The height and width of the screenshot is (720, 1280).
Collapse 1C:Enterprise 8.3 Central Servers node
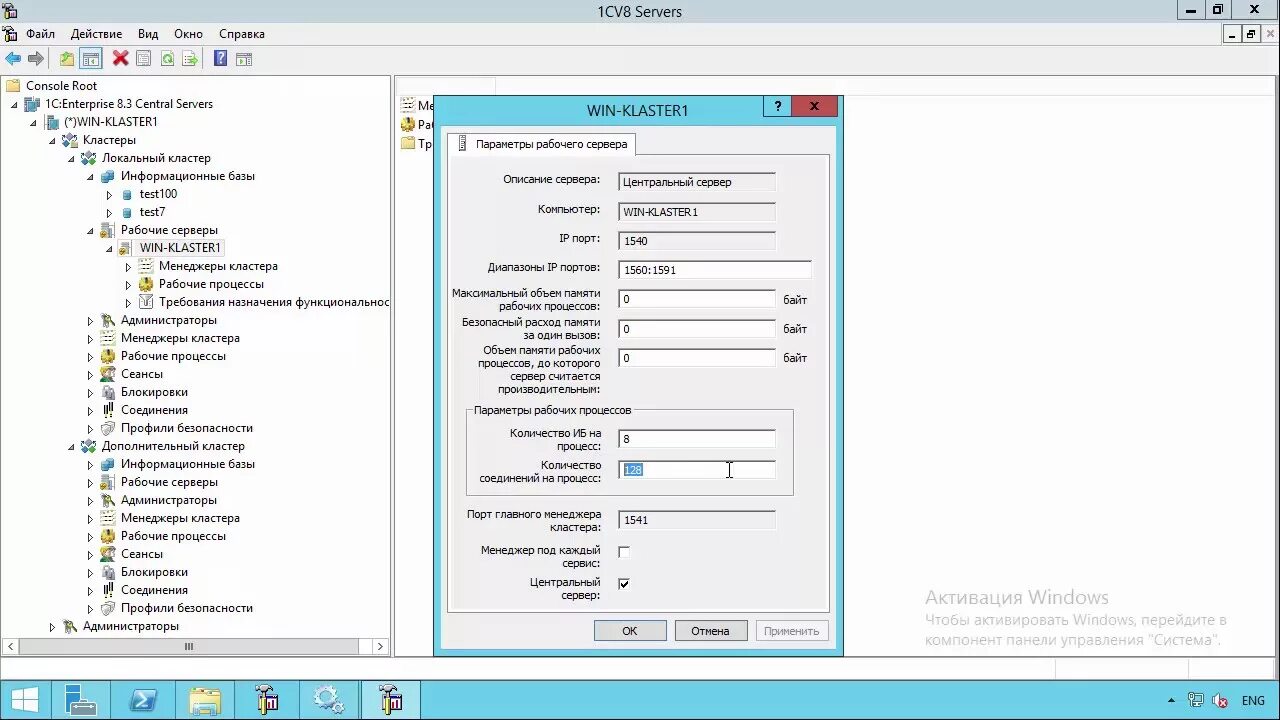14,104
